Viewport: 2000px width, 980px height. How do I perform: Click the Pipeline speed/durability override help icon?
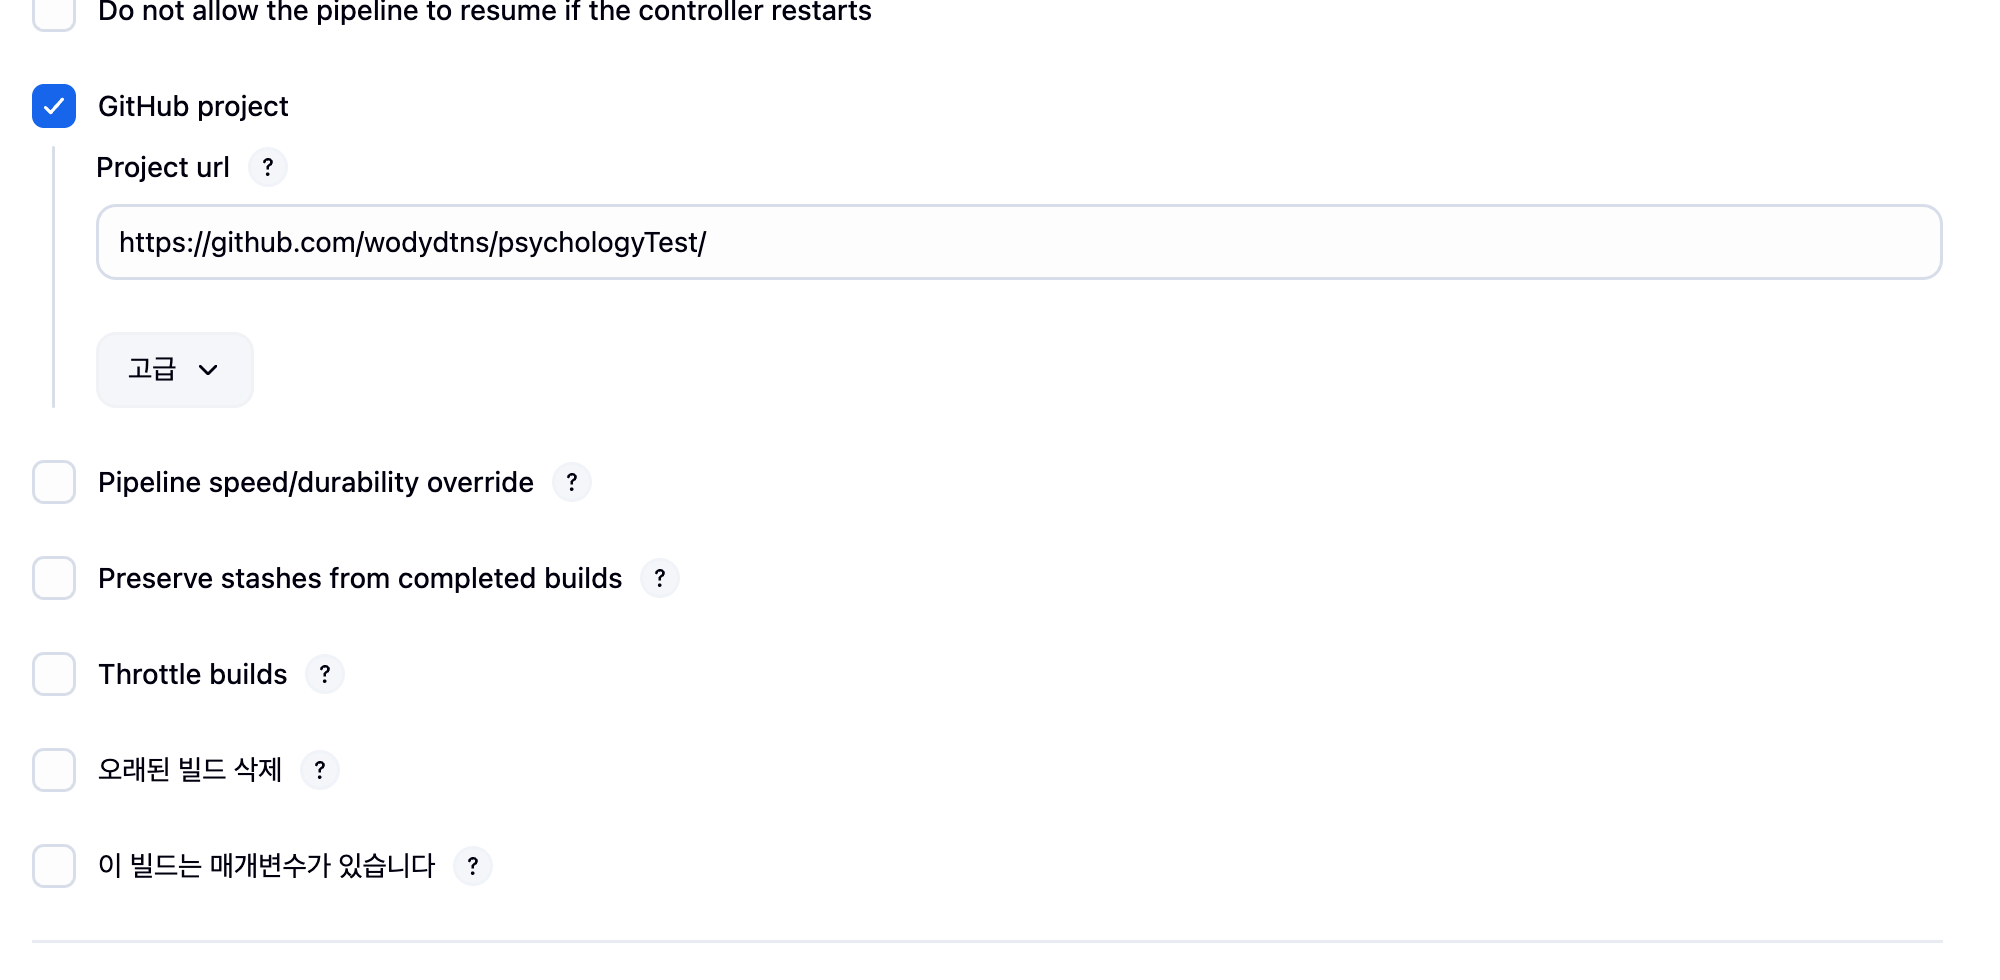pyautogui.click(x=572, y=482)
